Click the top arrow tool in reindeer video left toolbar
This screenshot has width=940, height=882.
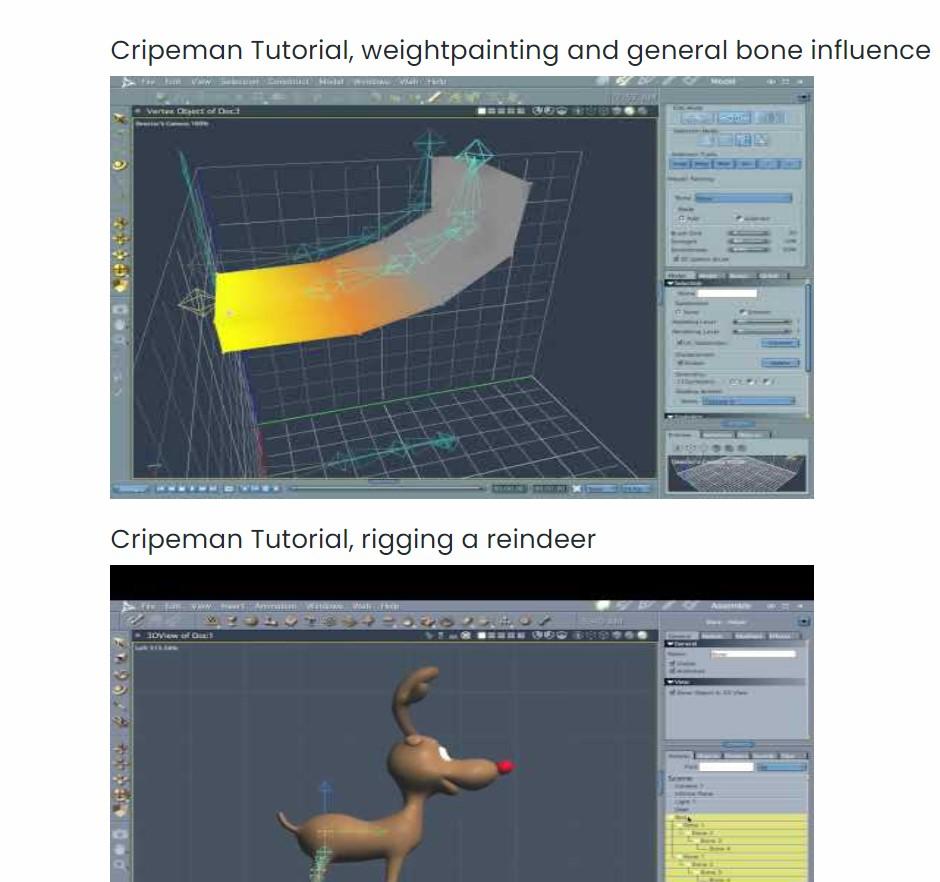(x=119, y=643)
